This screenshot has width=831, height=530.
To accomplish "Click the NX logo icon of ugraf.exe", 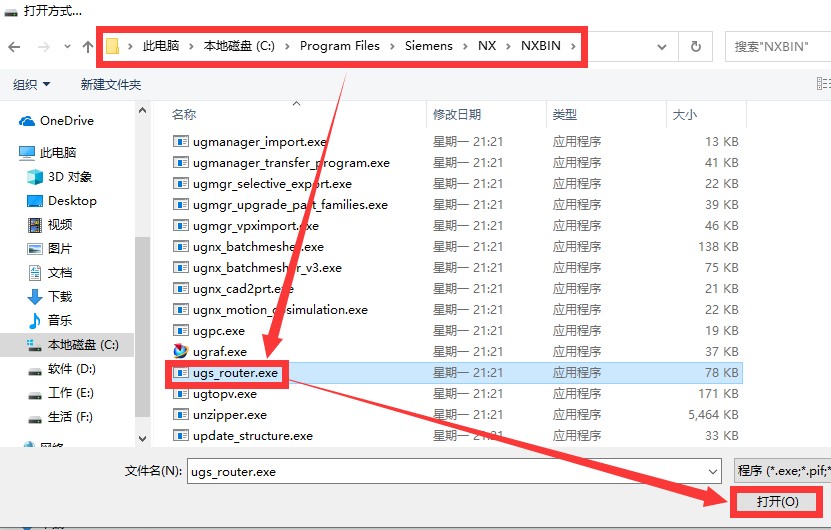I will point(181,351).
